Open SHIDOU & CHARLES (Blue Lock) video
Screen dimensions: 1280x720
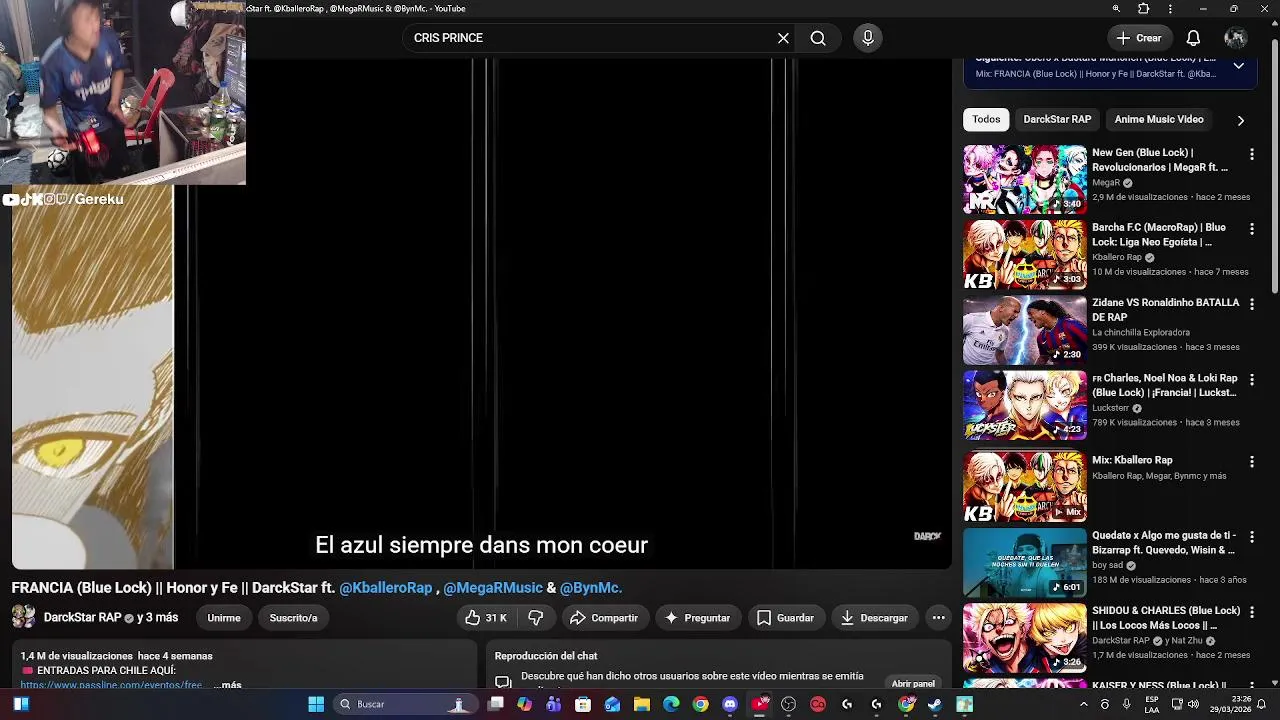pos(1025,637)
